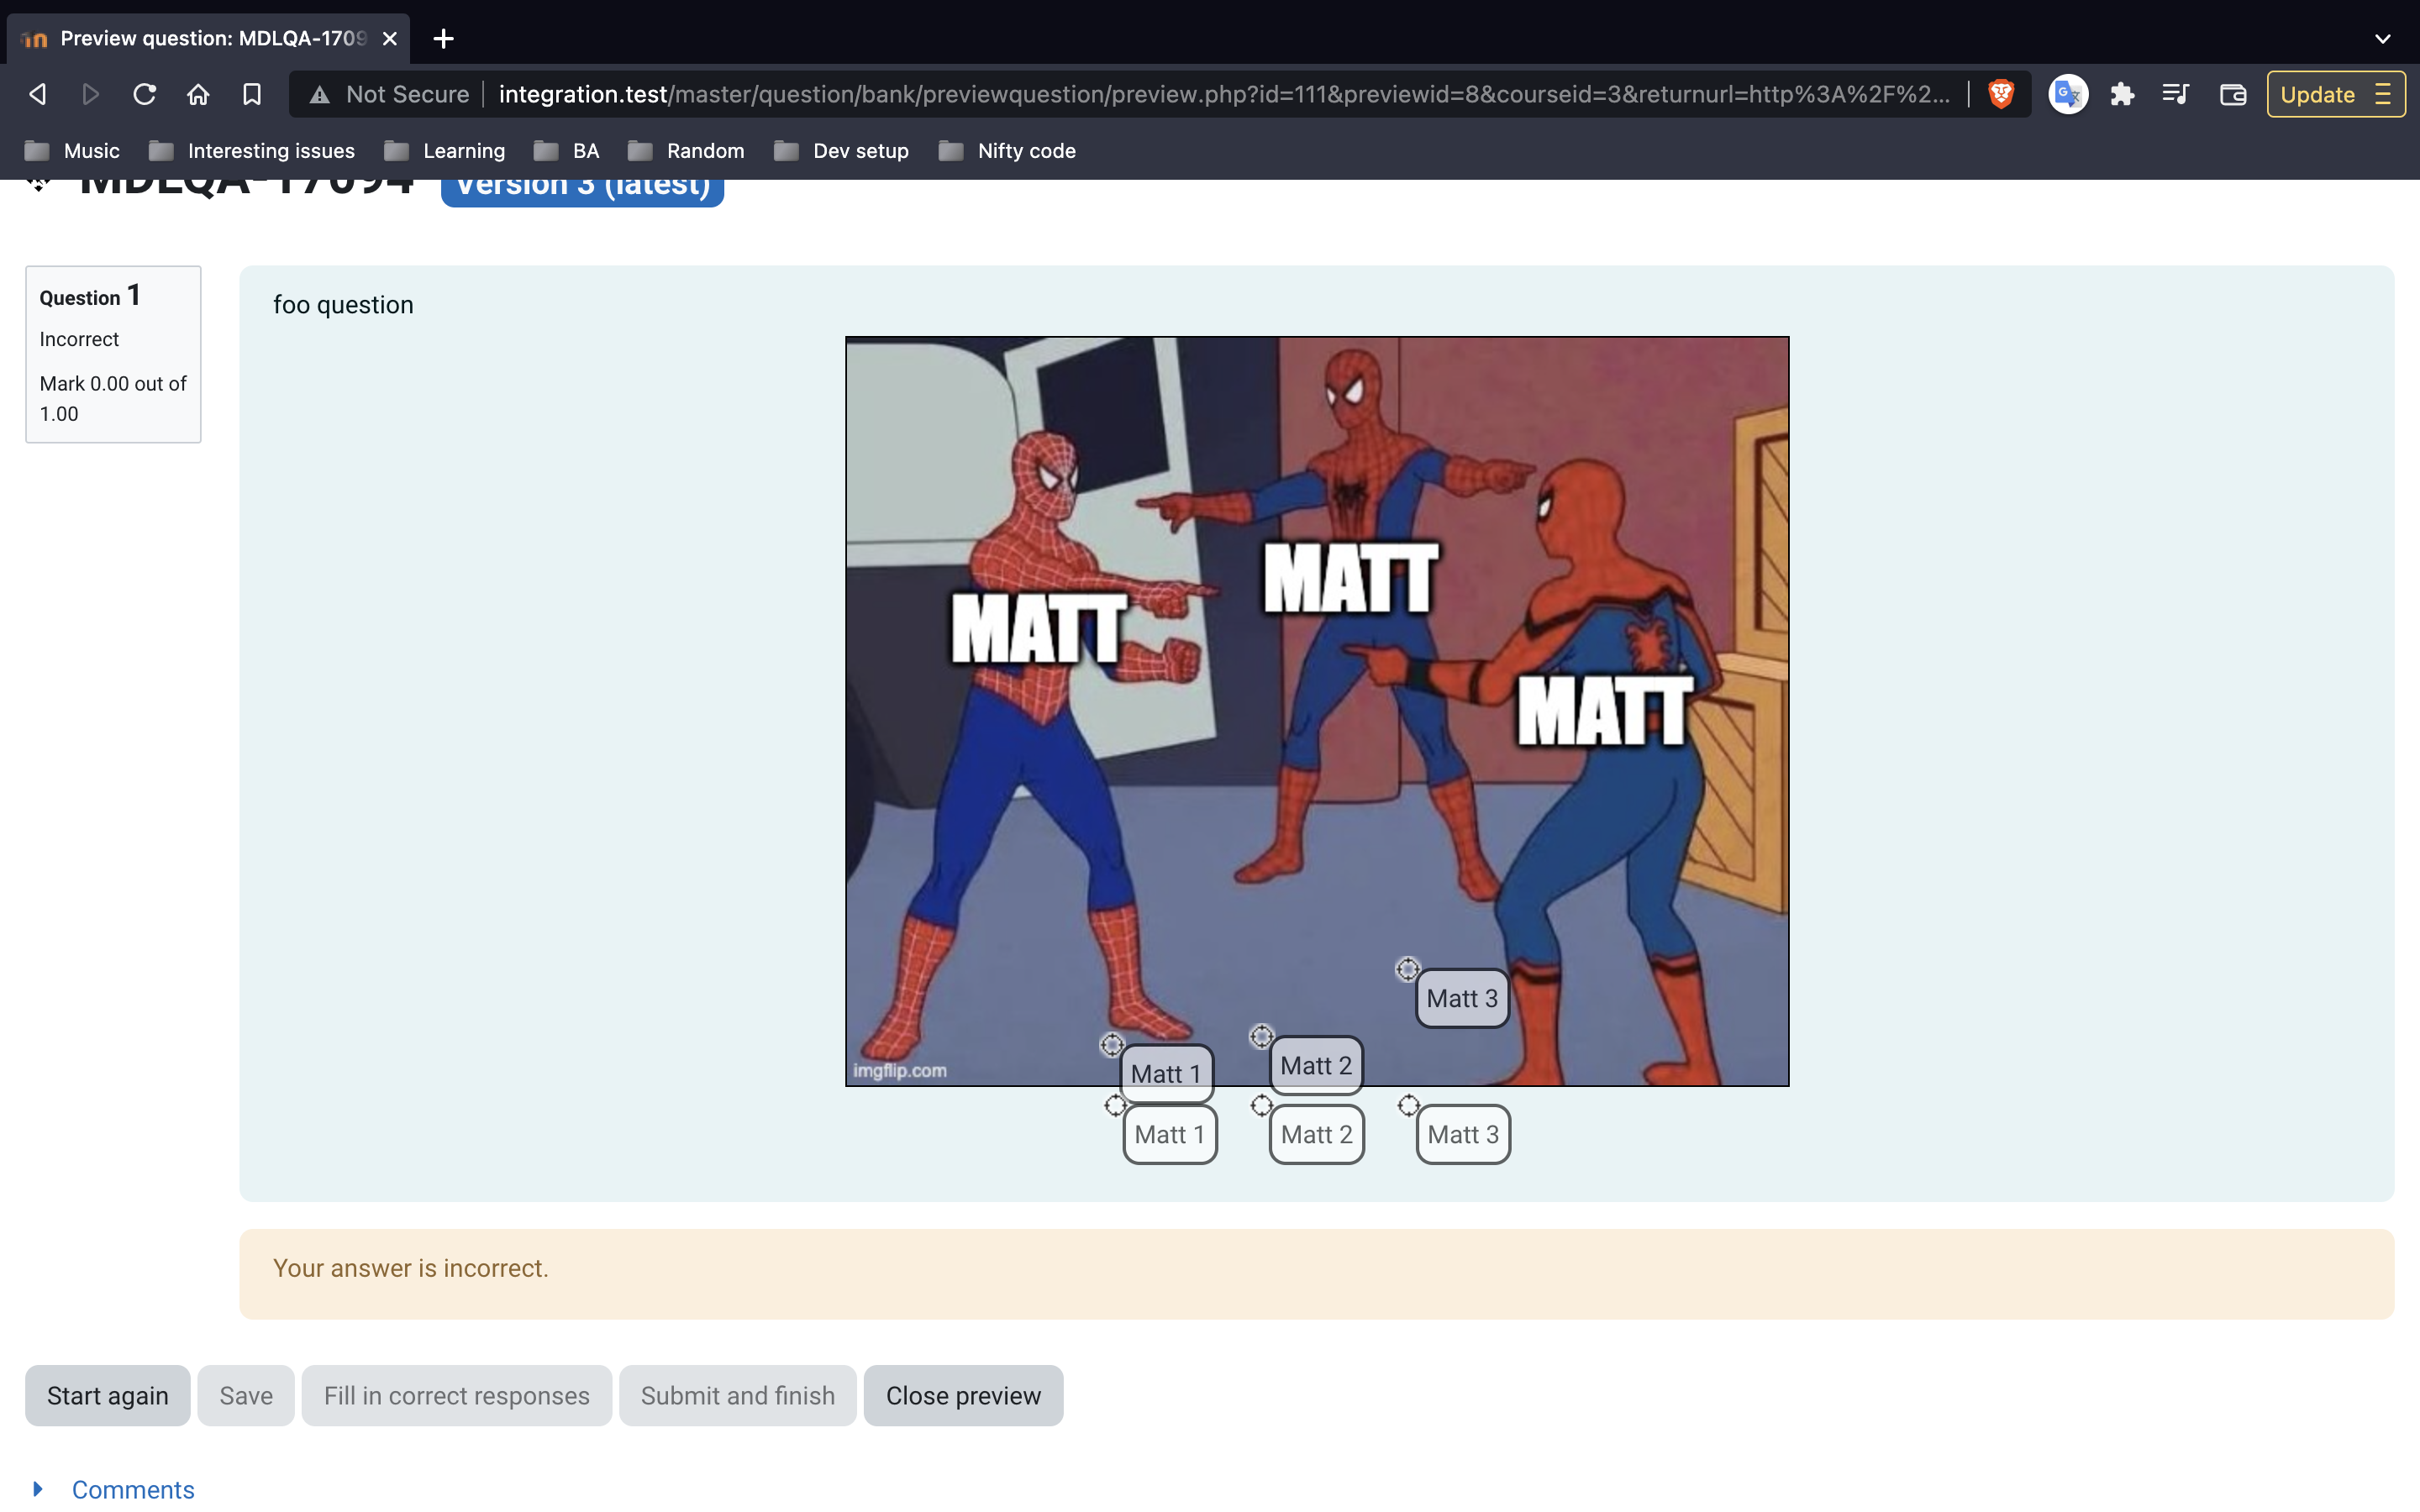Image resolution: width=2420 pixels, height=1512 pixels.
Task: Click Submit and finish button
Action: 738,1395
